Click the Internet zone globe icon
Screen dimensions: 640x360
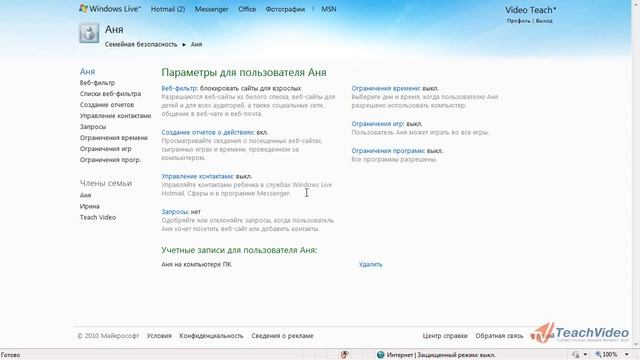(x=380, y=355)
